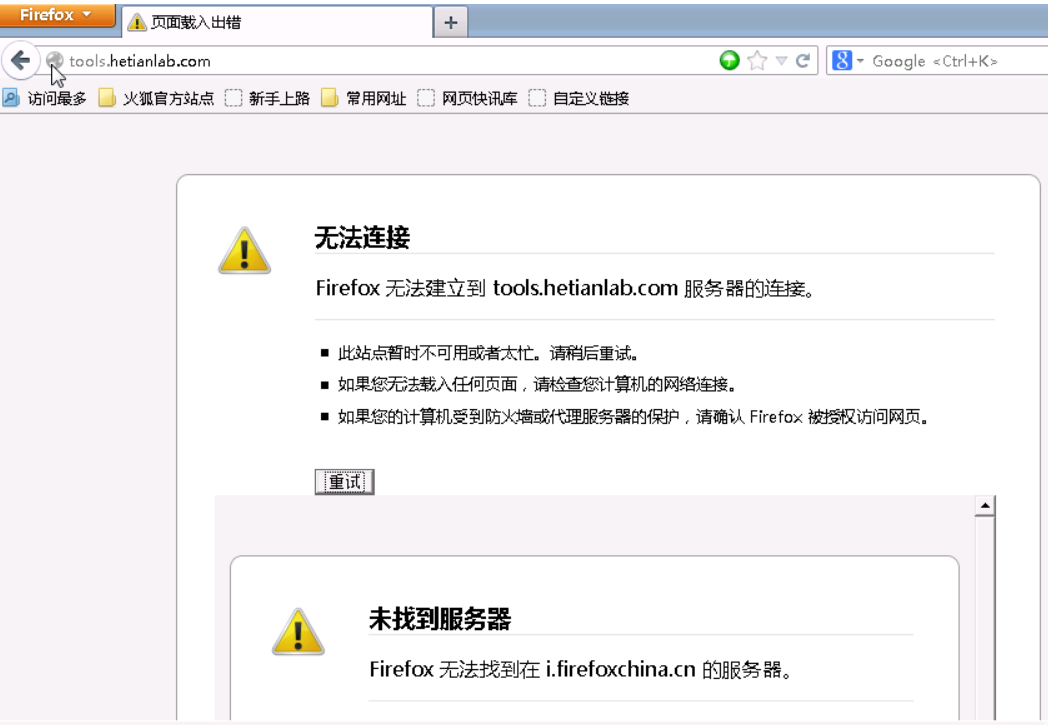Click the Google search input field
1048x725 pixels.
click(956, 61)
